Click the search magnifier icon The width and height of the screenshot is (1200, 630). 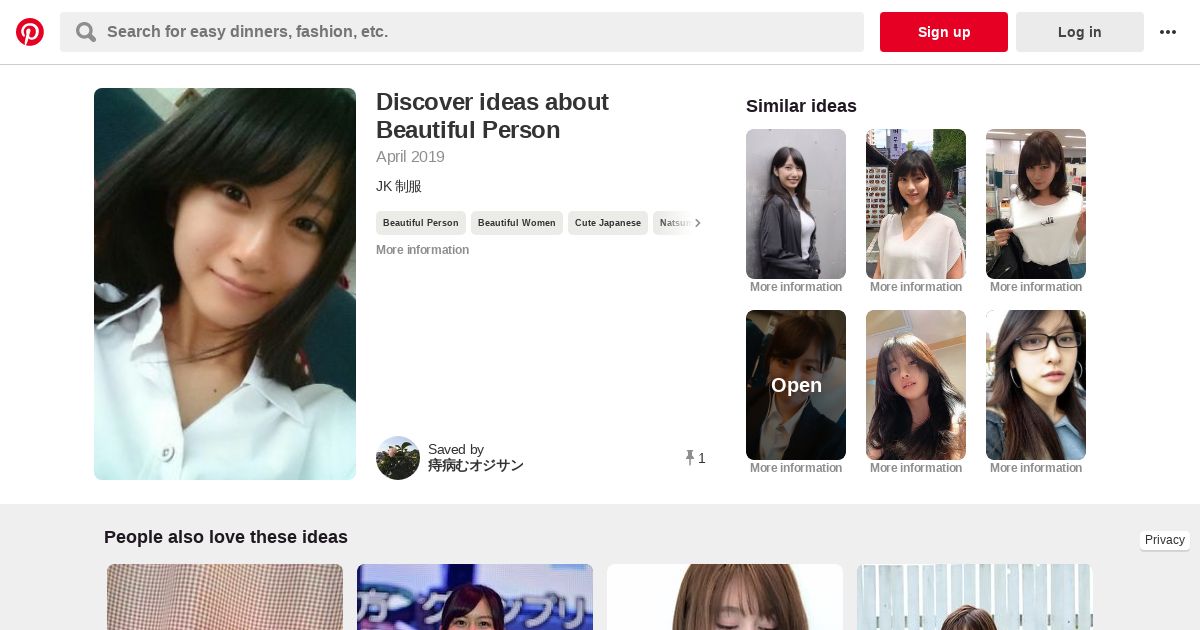pyautogui.click(x=86, y=32)
